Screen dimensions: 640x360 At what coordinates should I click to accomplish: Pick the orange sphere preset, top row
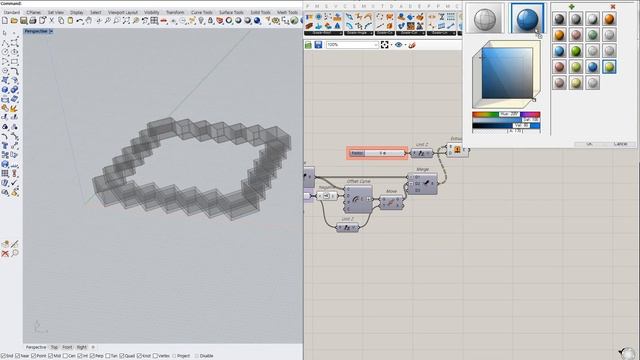click(x=609, y=18)
